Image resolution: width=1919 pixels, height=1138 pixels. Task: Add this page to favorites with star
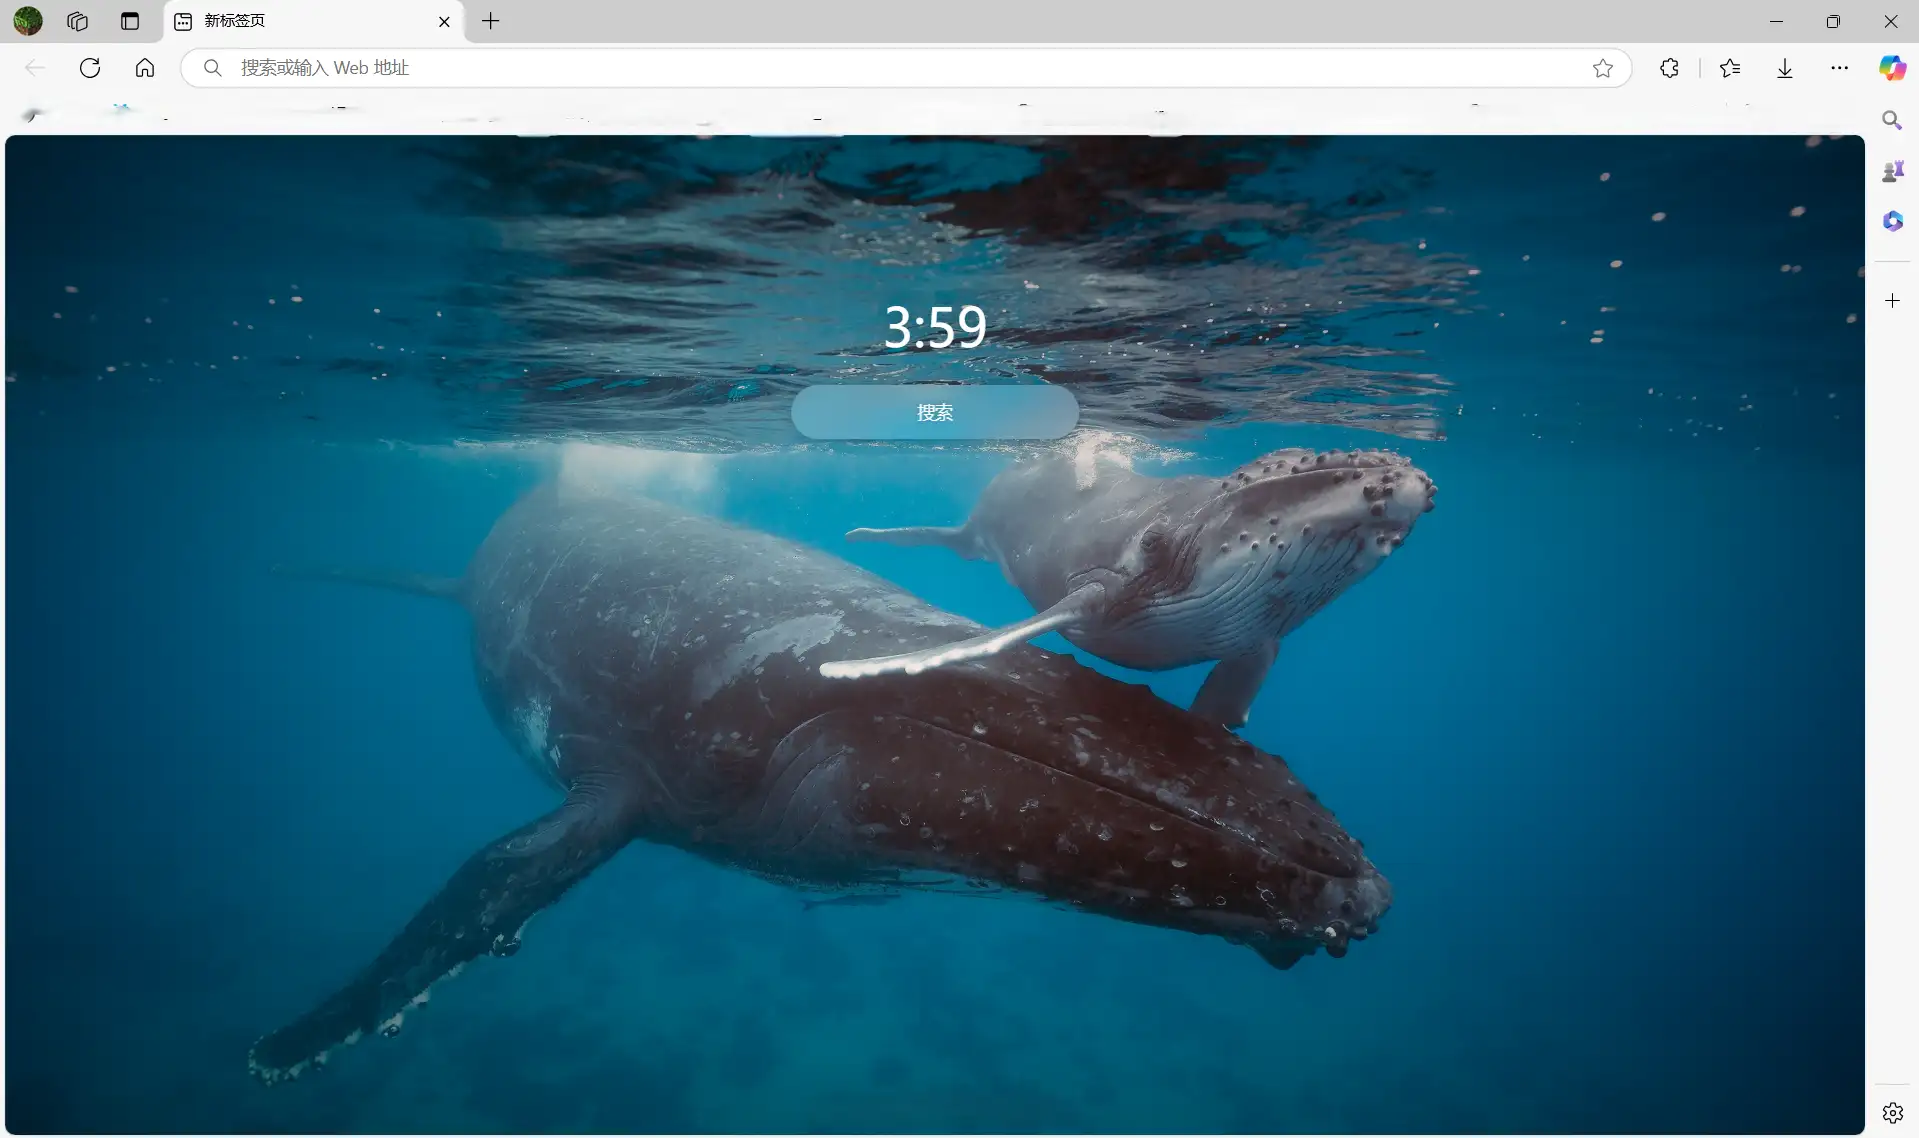pyautogui.click(x=1603, y=68)
